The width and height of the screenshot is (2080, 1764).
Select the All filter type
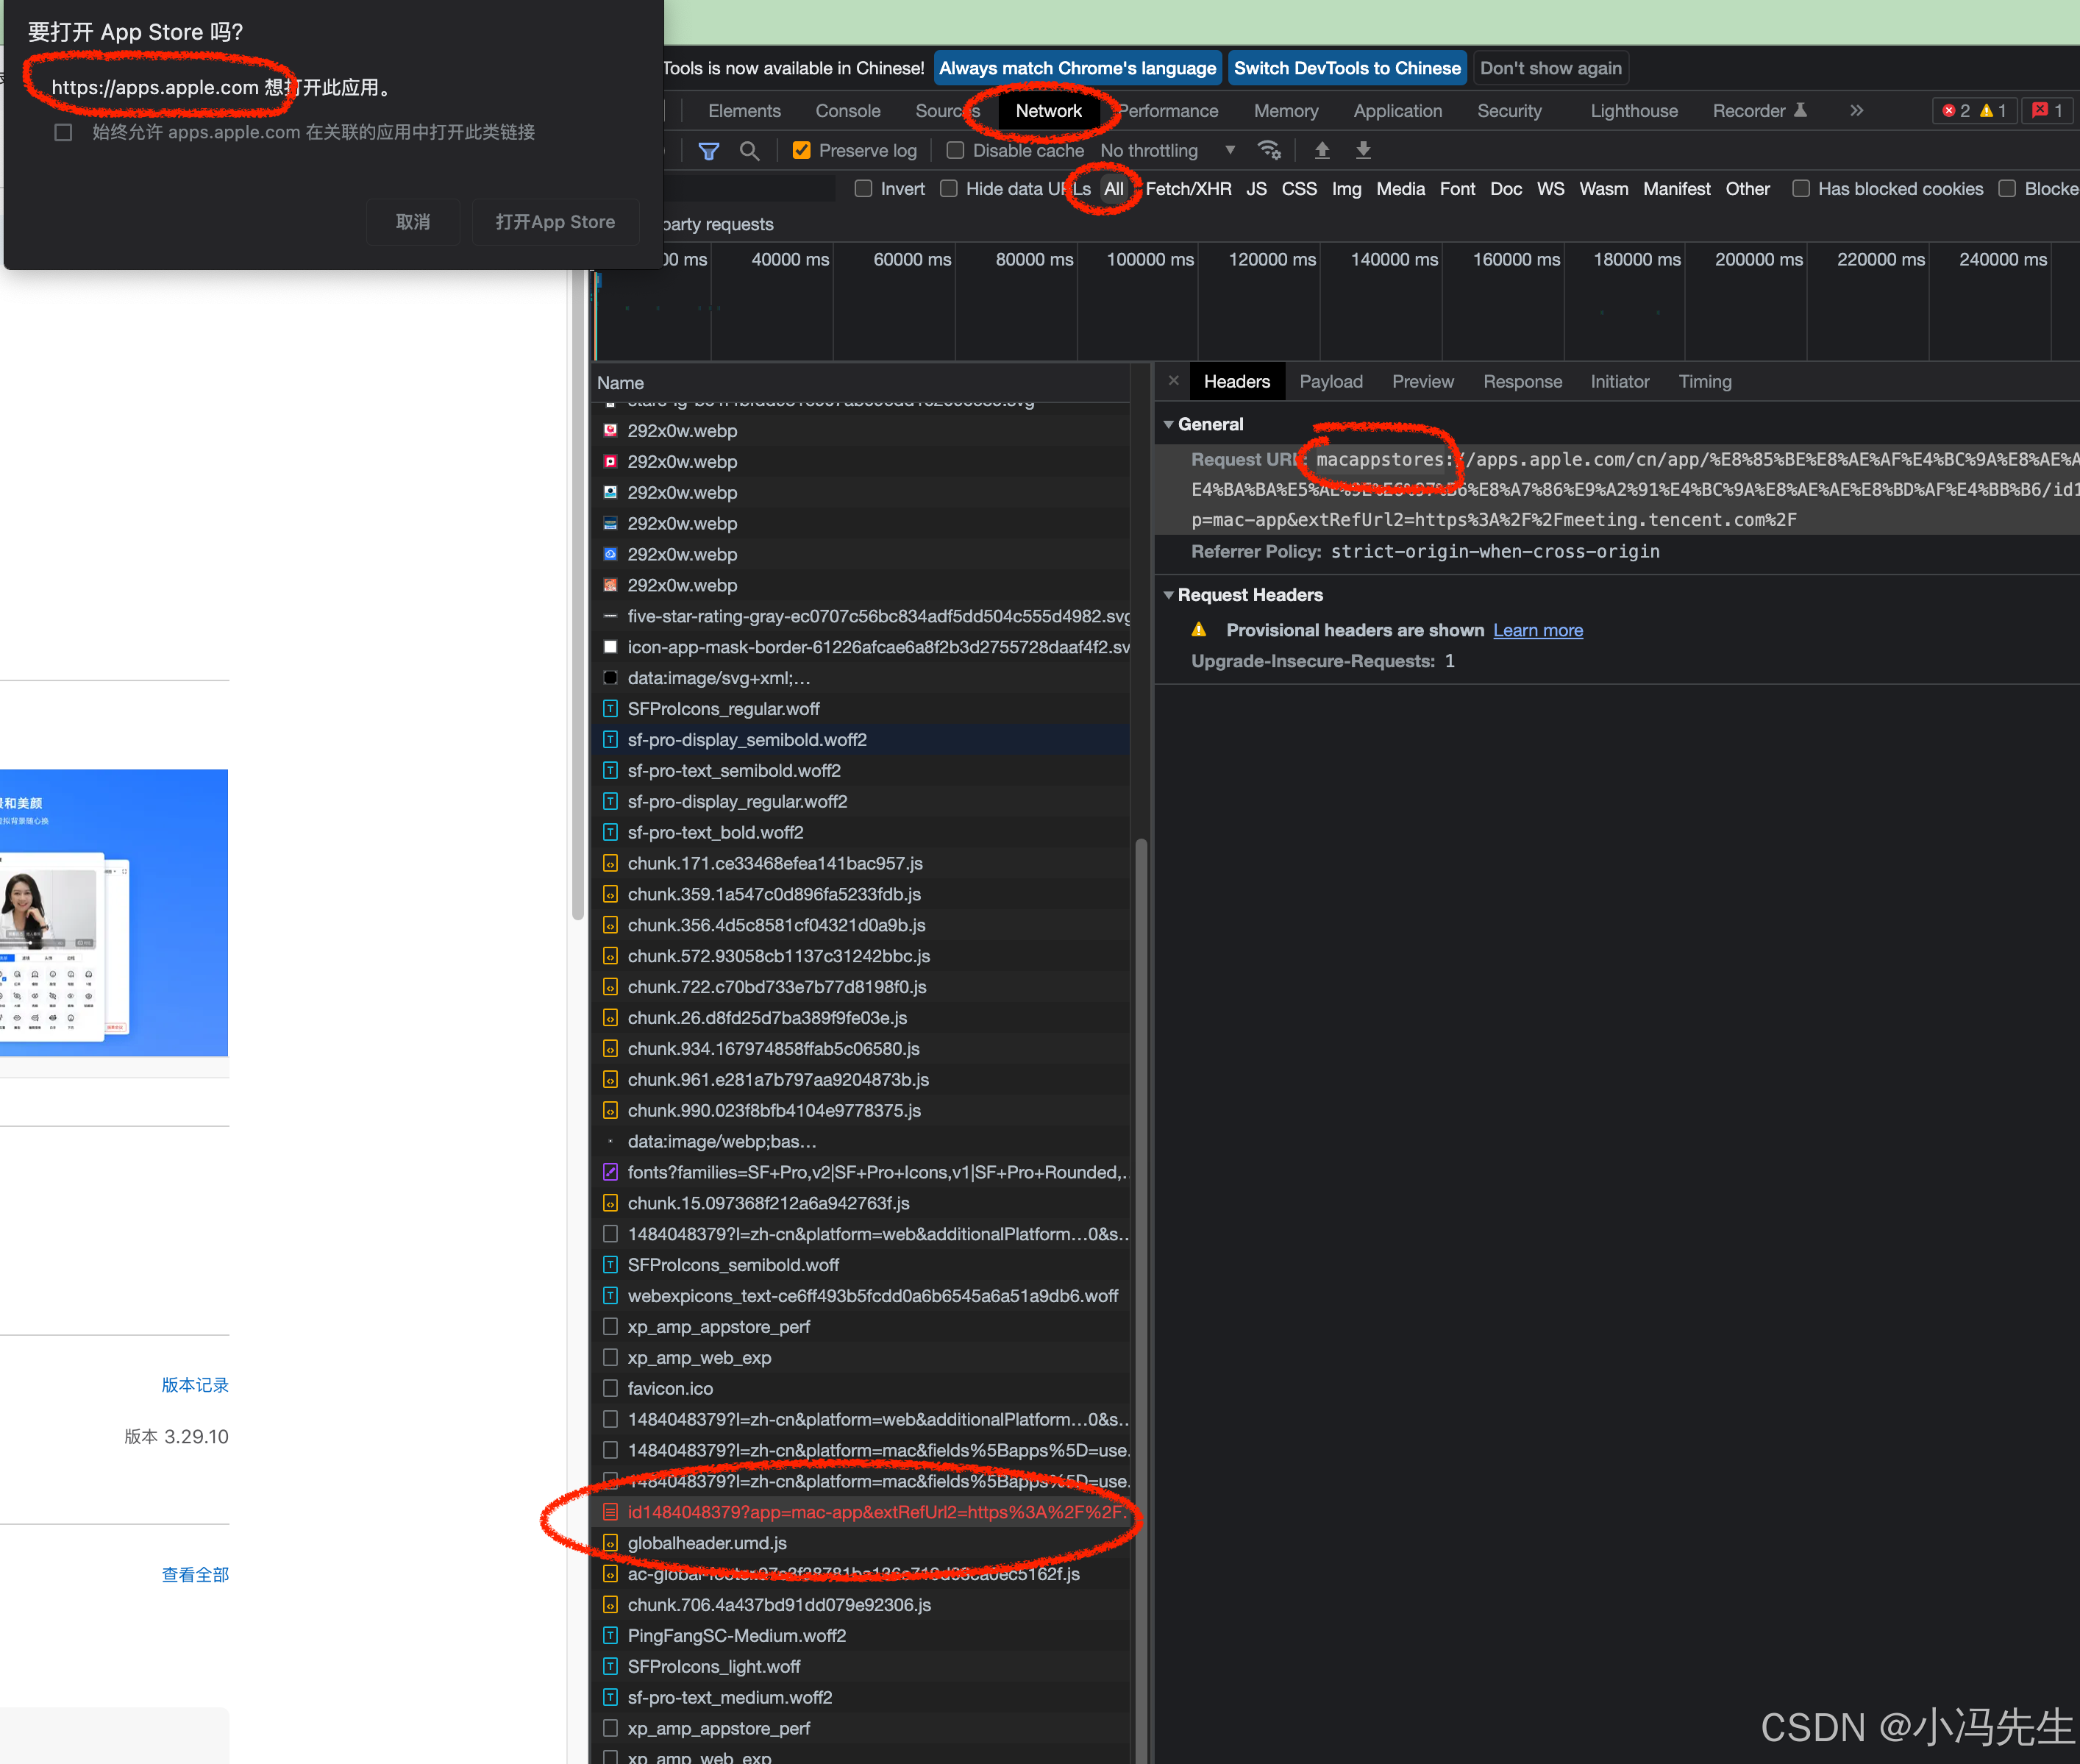1113,189
